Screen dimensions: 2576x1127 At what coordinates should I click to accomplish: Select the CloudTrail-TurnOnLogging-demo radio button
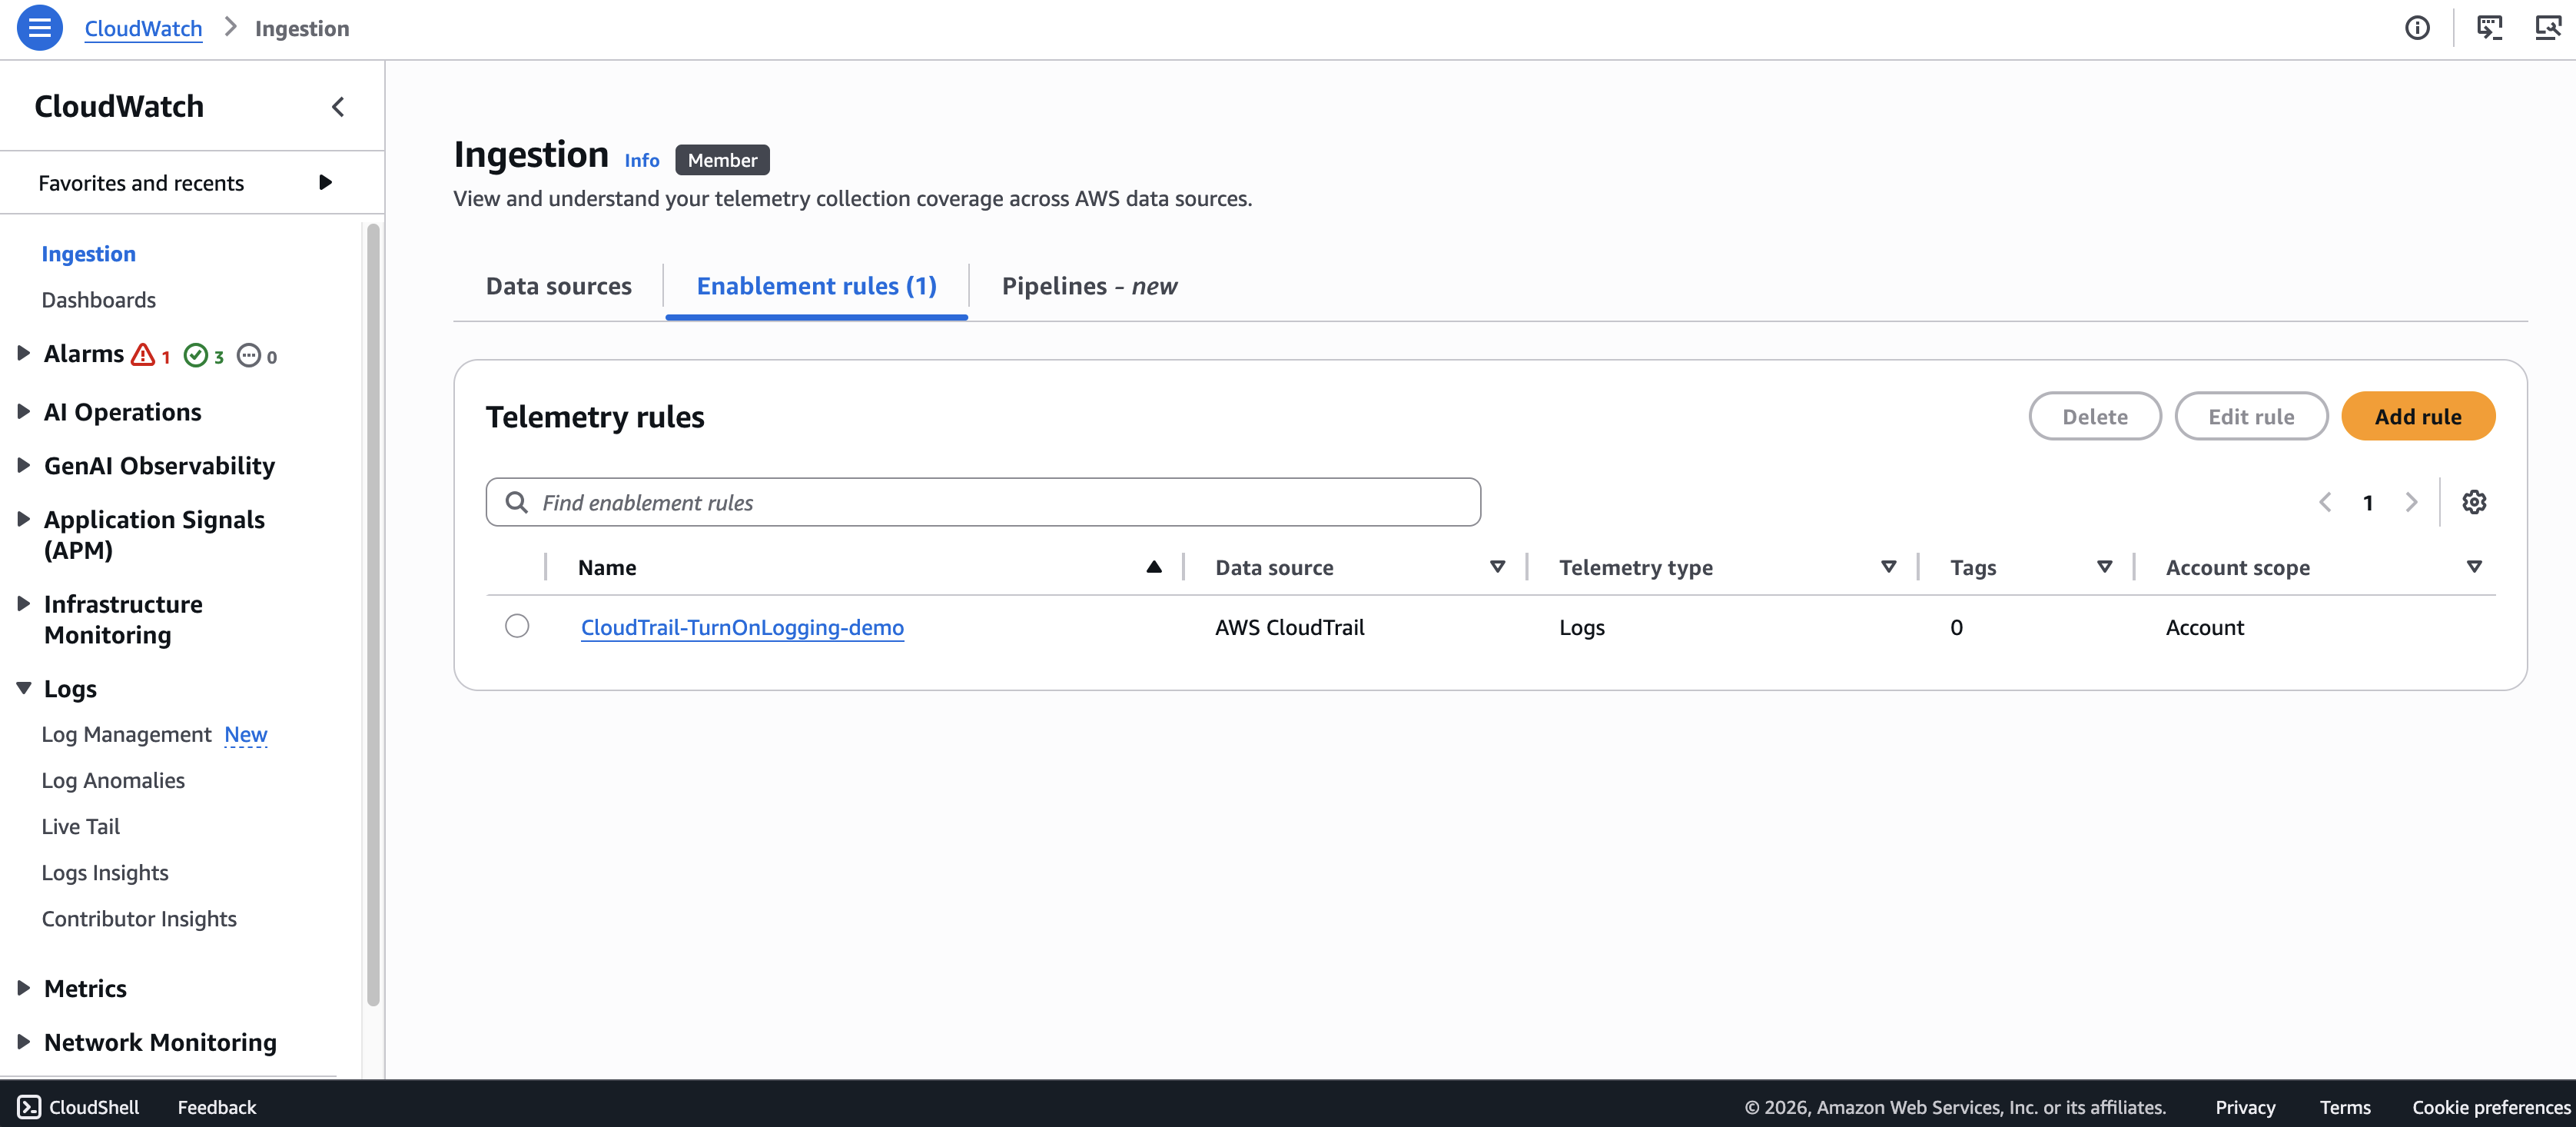517,626
